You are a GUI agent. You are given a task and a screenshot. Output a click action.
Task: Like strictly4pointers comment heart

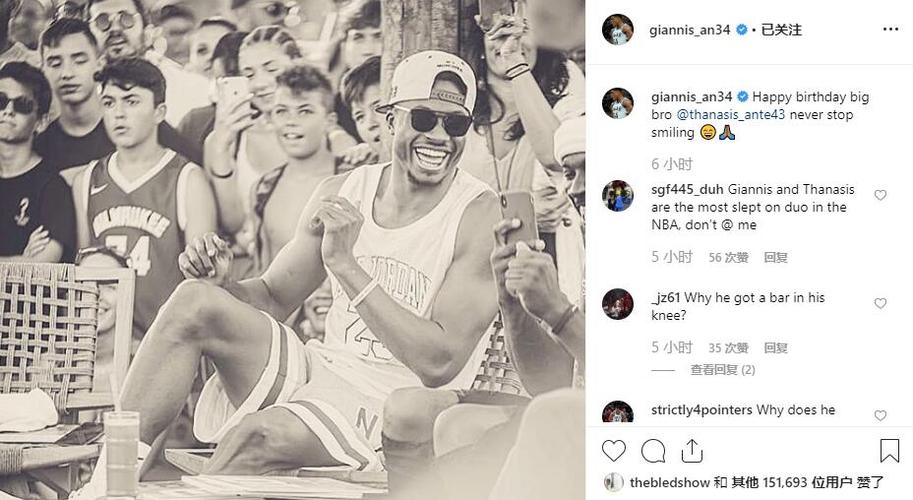click(x=880, y=415)
